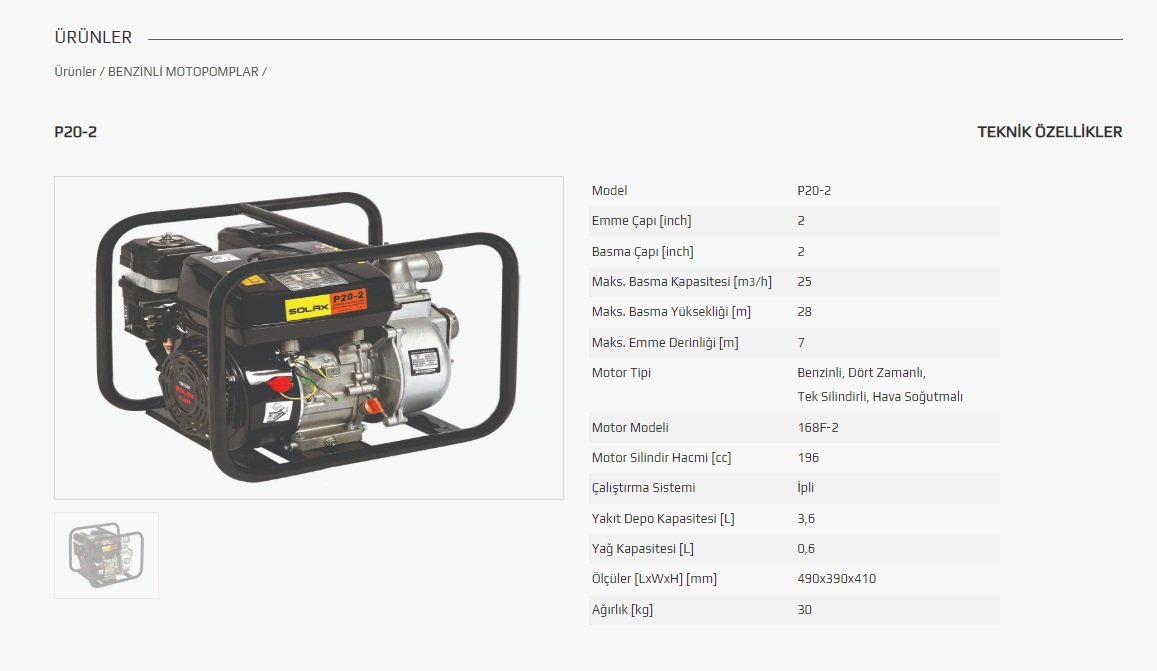Click the ÜRÜNLER page heading
The image size is (1157, 671).
[93, 38]
